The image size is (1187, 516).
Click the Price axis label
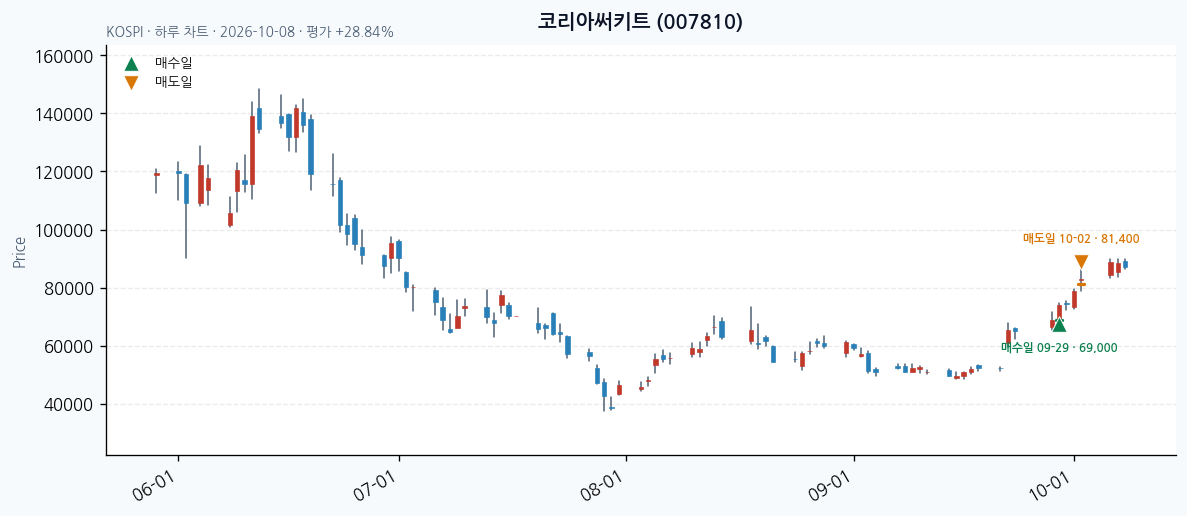click(19, 253)
